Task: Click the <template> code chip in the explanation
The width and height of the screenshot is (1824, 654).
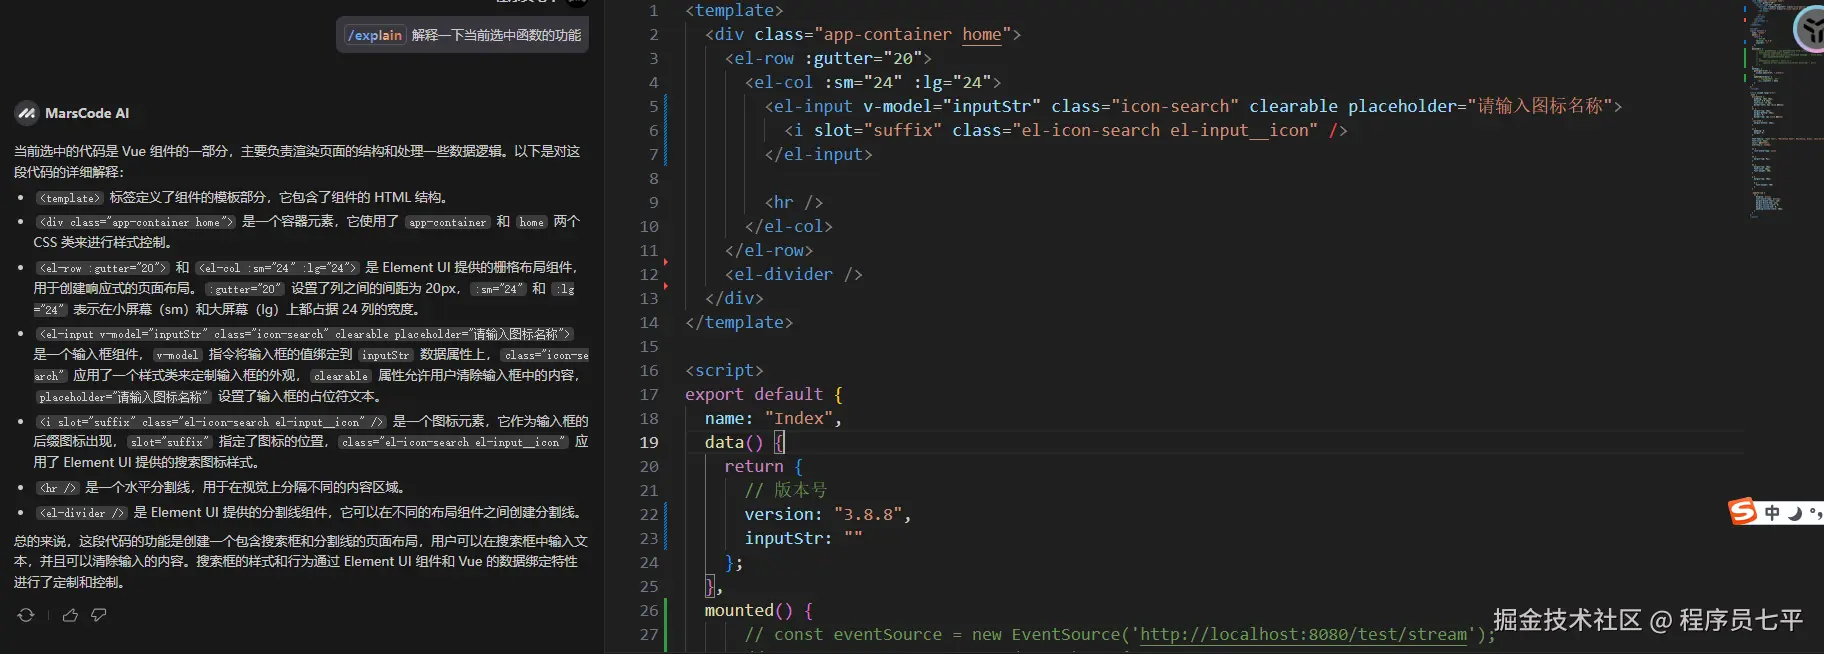Action: (x=69, y=198)
